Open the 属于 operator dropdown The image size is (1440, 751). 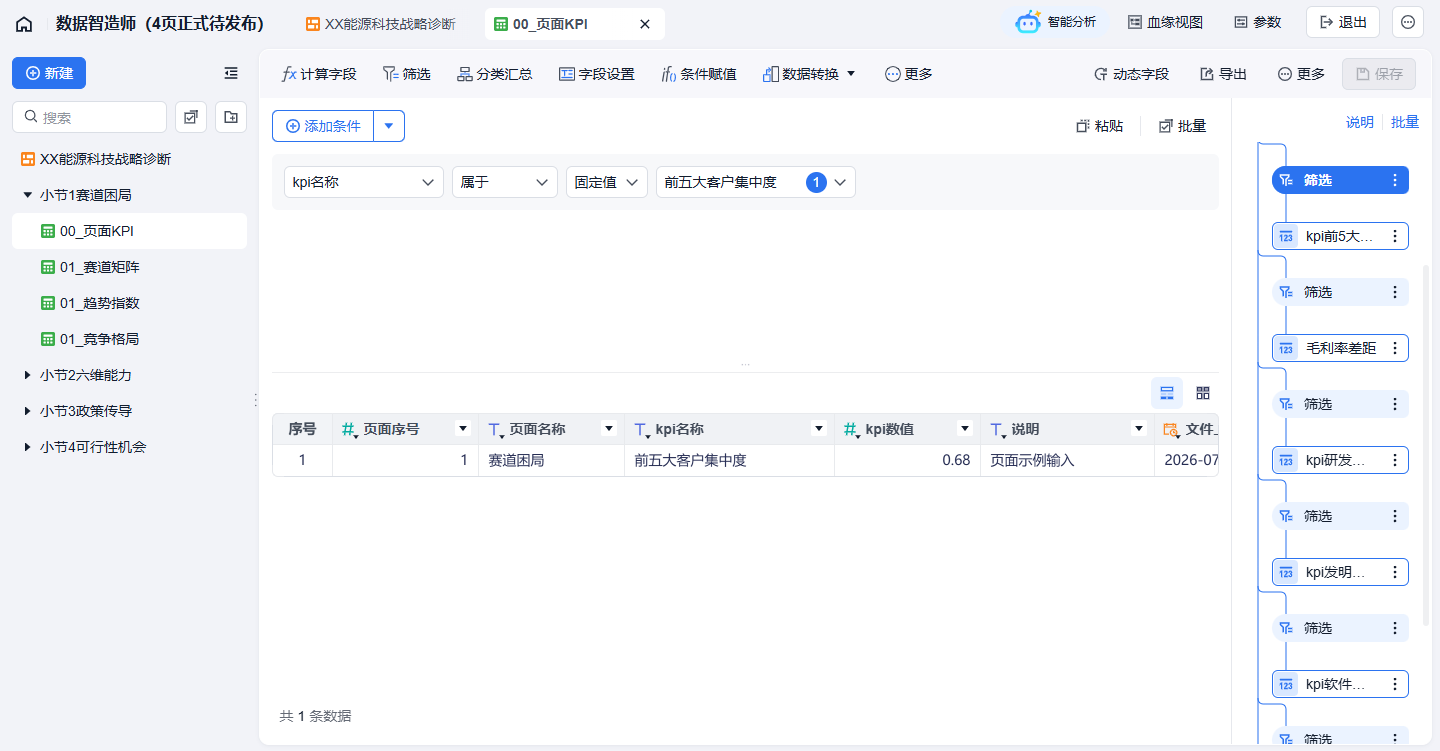tap(505, 182)
